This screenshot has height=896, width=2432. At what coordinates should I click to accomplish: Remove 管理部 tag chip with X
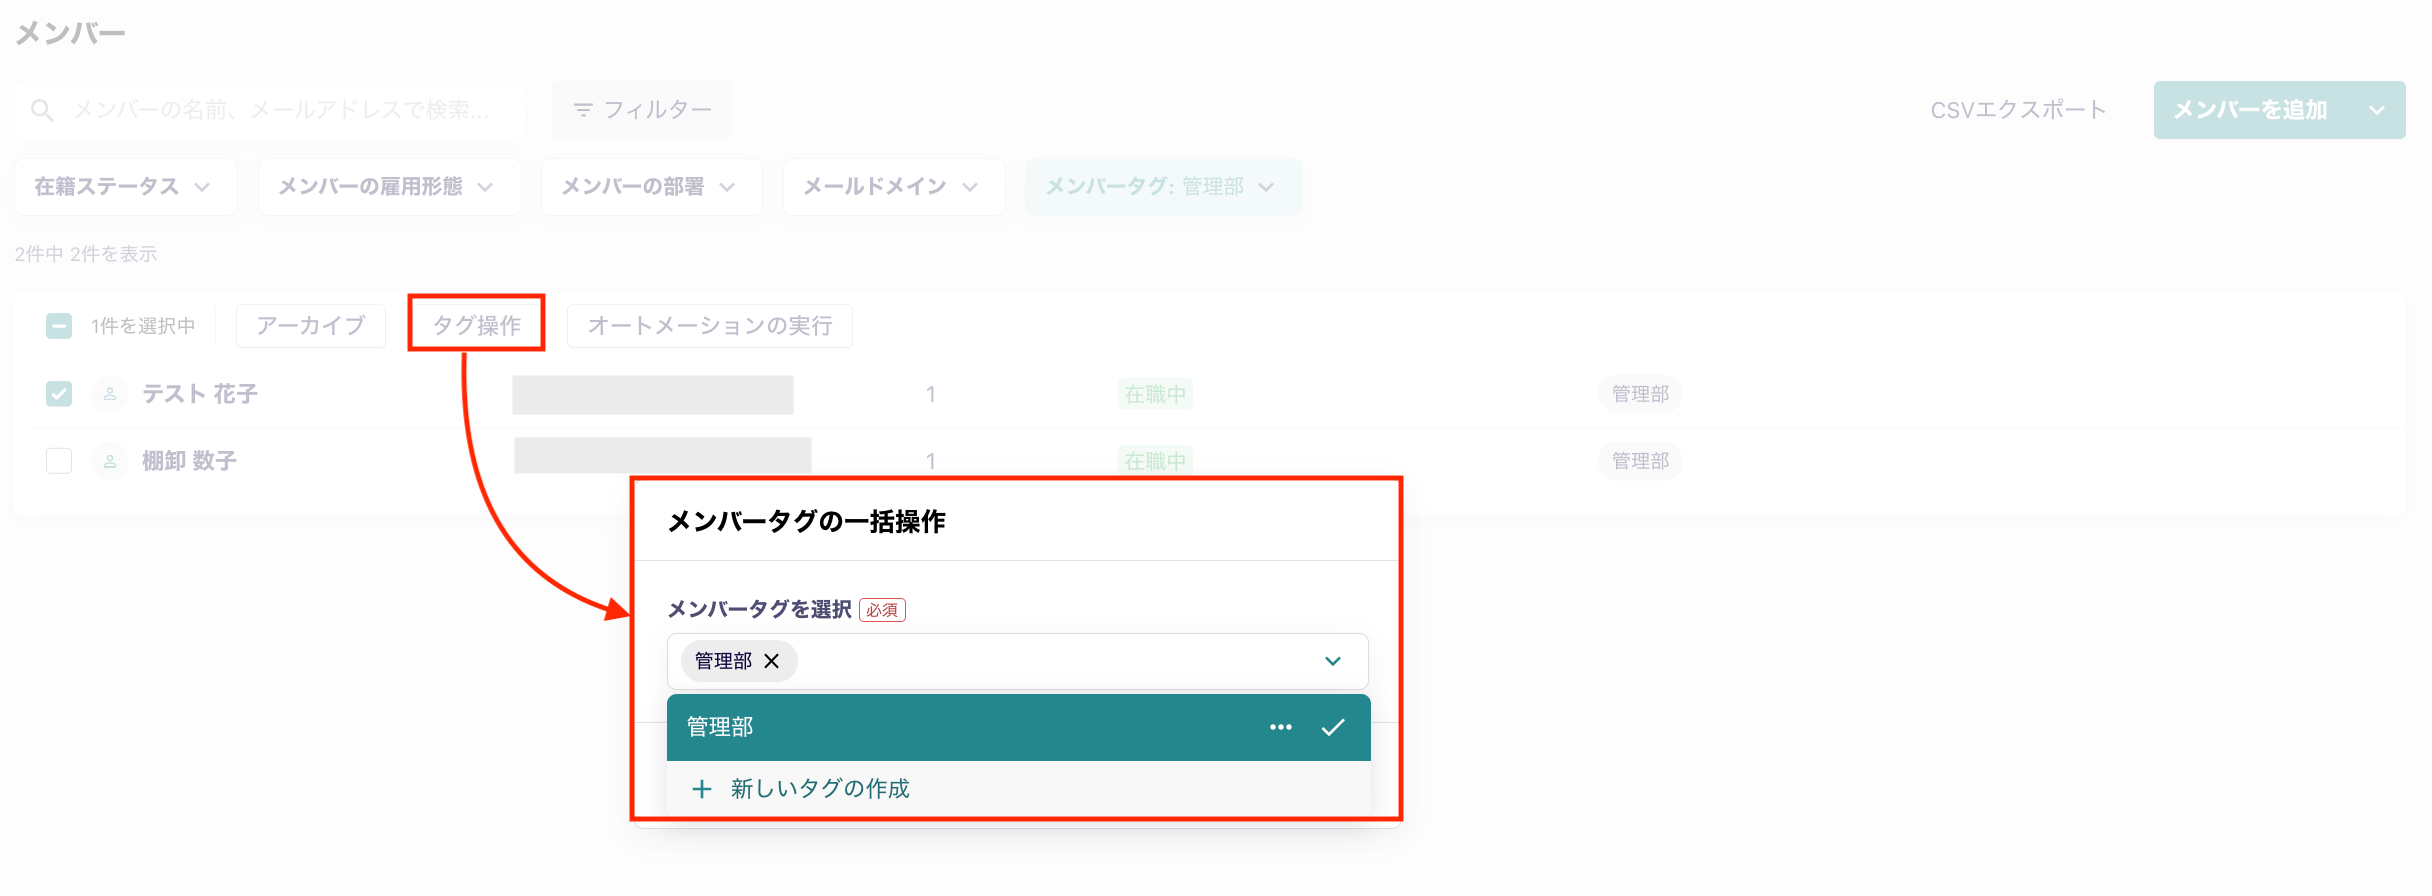point(771,661)
